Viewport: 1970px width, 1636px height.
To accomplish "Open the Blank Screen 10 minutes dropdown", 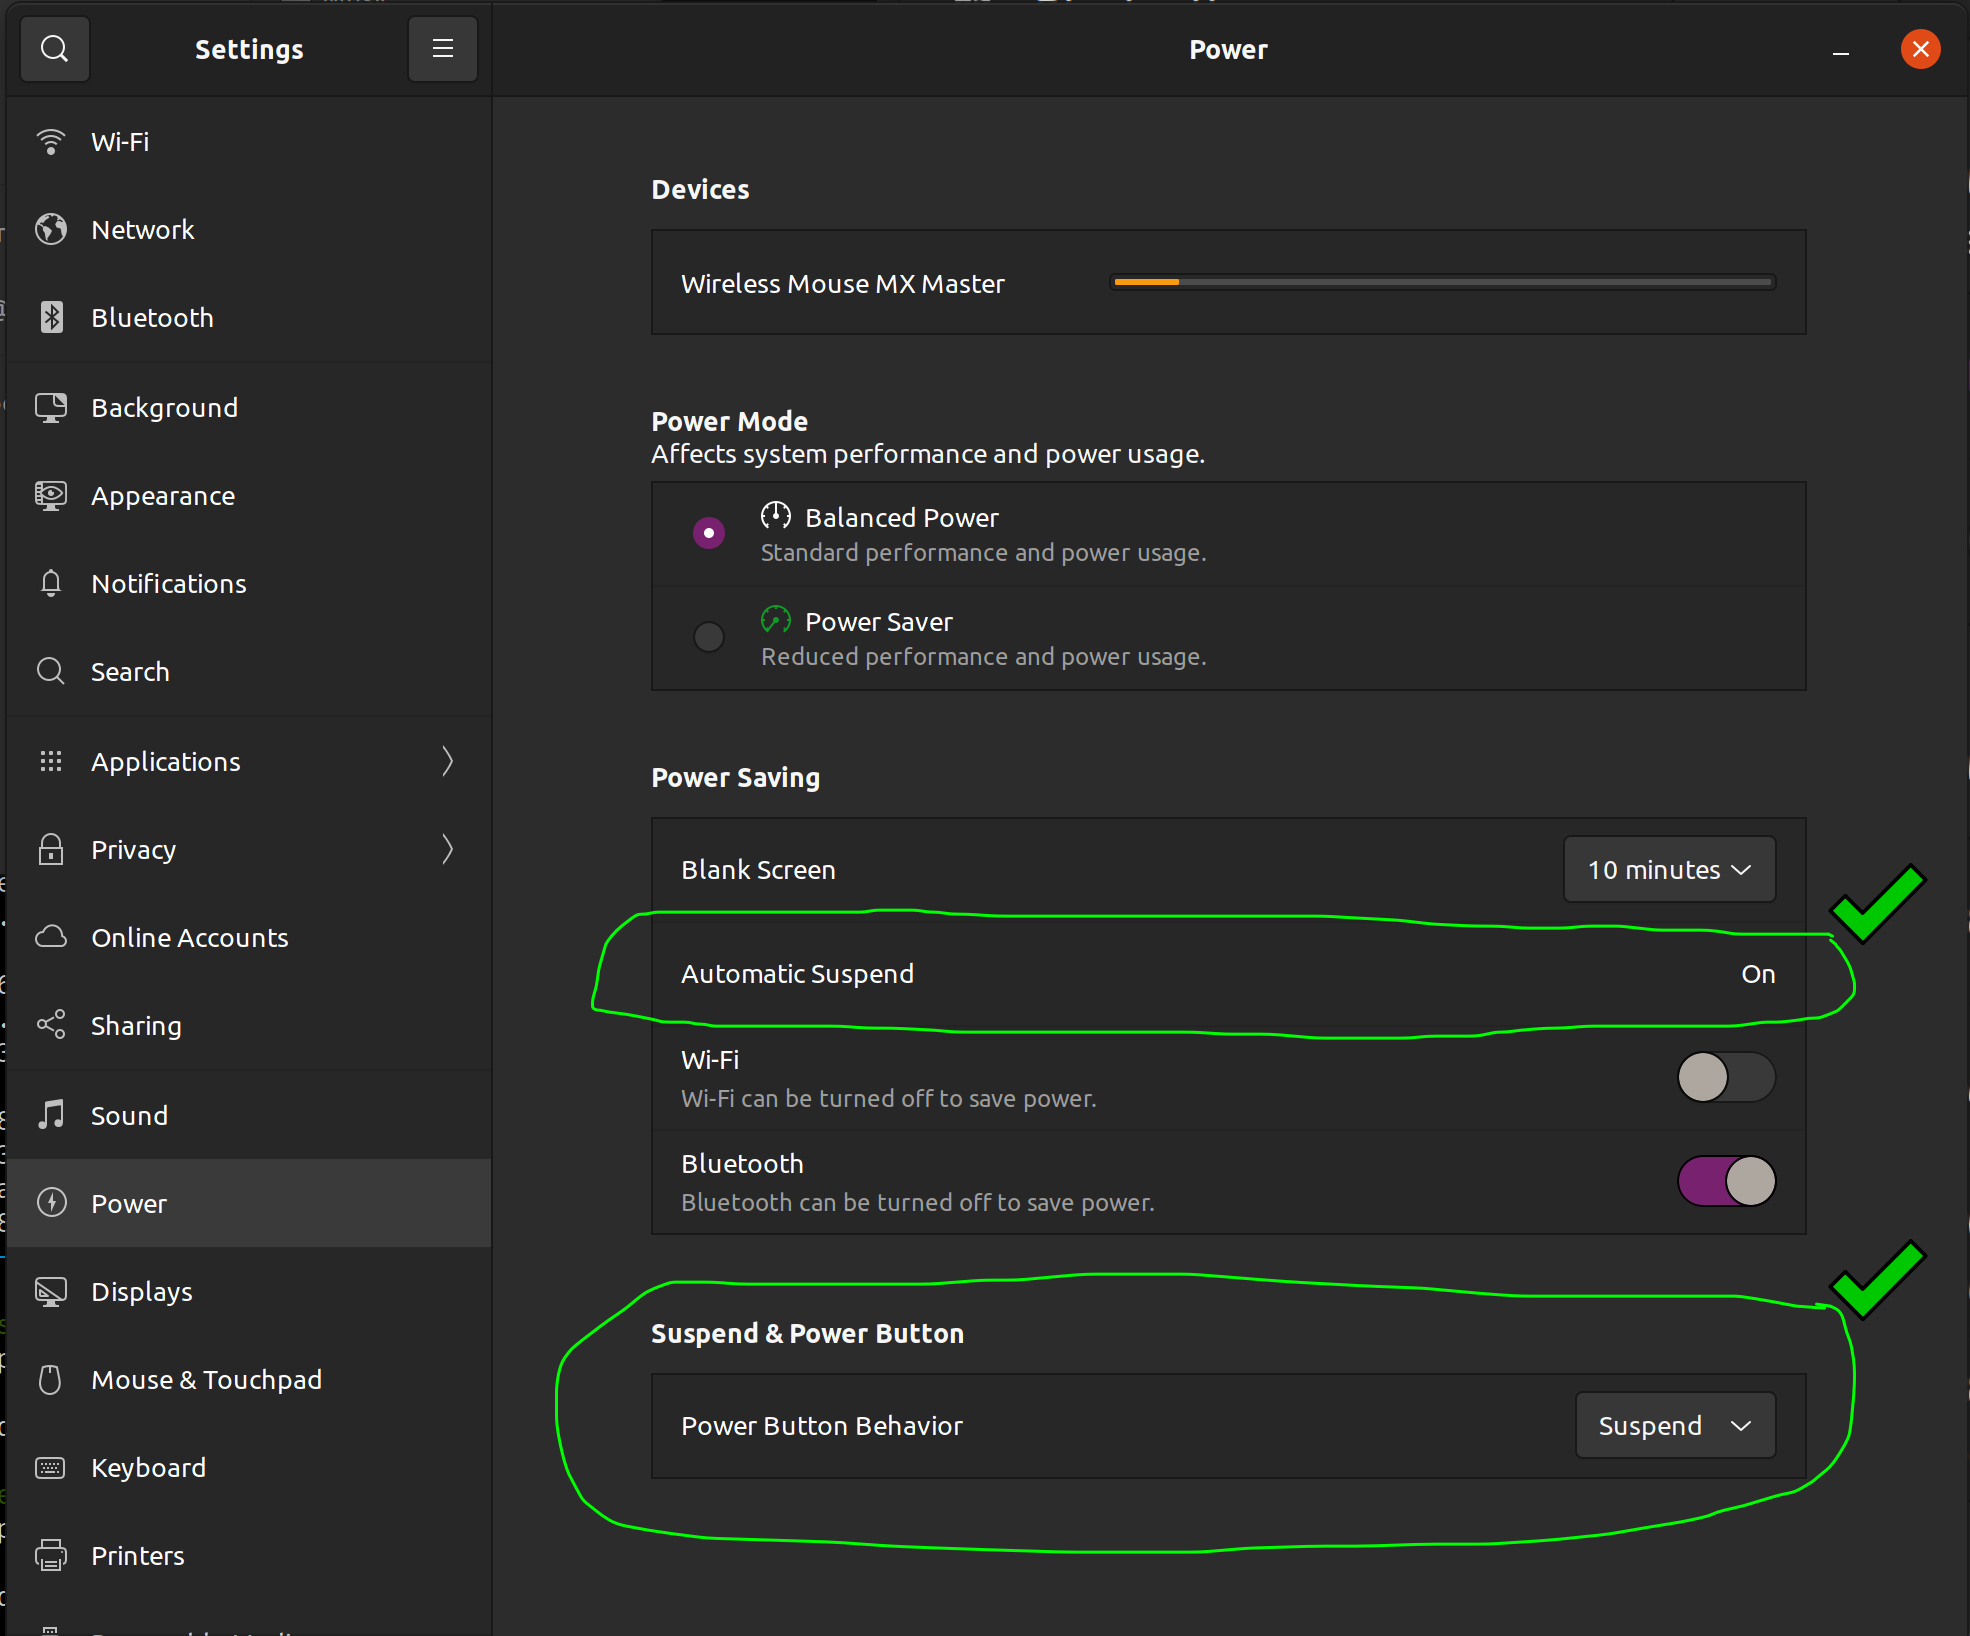I will point(1669,870).
